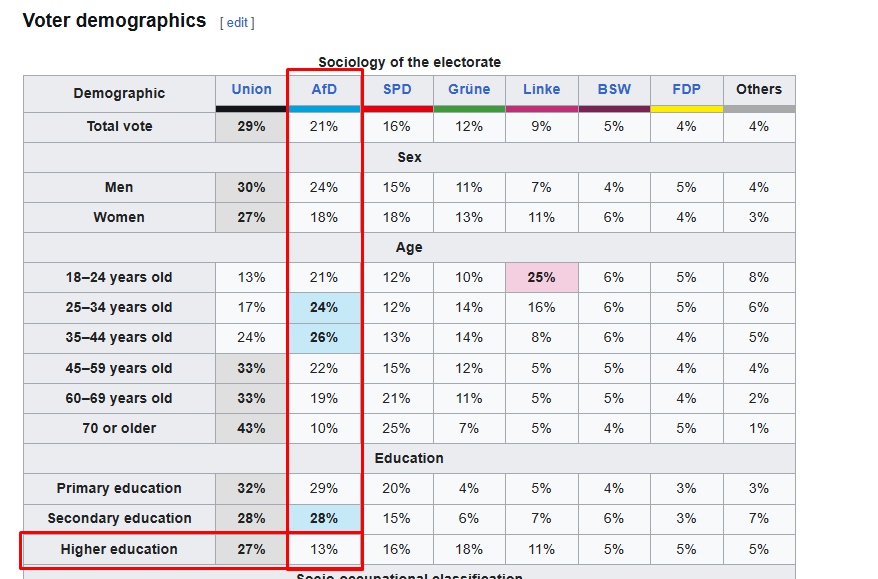The height and width of the screenshot is (579, 878).
Task: Click the Higher education row header
Action: coord(119,549)
